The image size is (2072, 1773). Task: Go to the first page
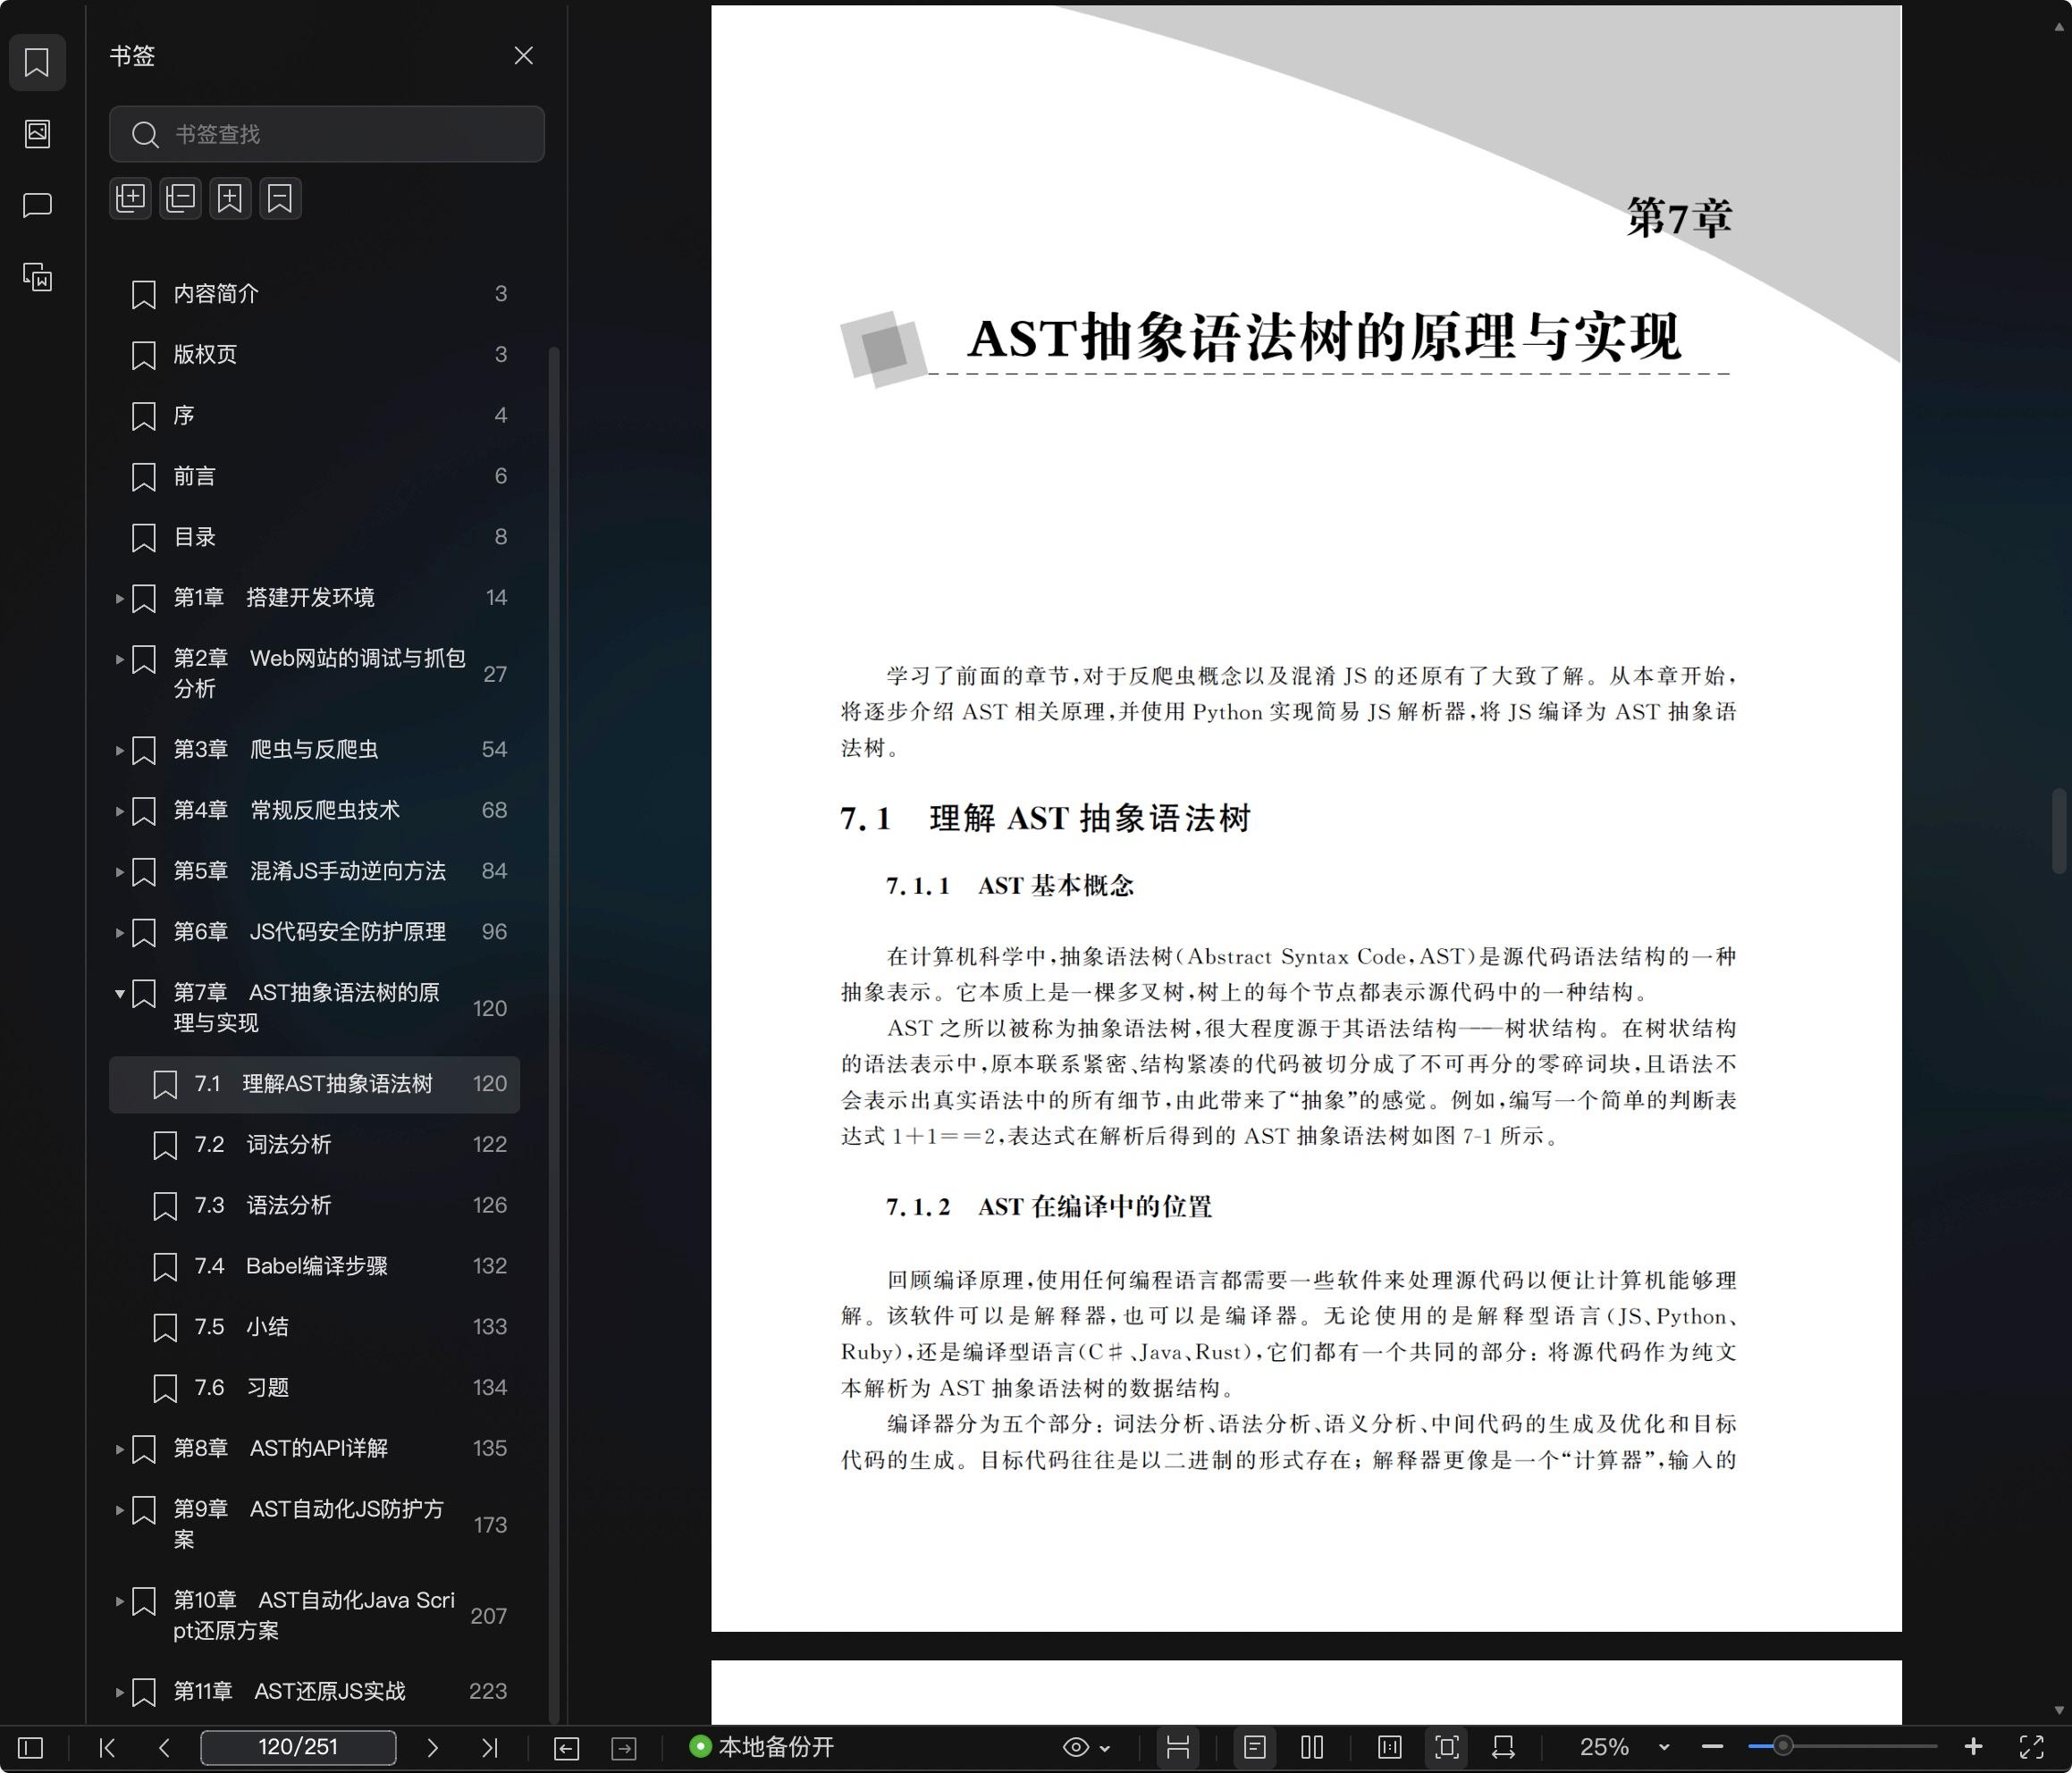click(x=107, y=1747)
